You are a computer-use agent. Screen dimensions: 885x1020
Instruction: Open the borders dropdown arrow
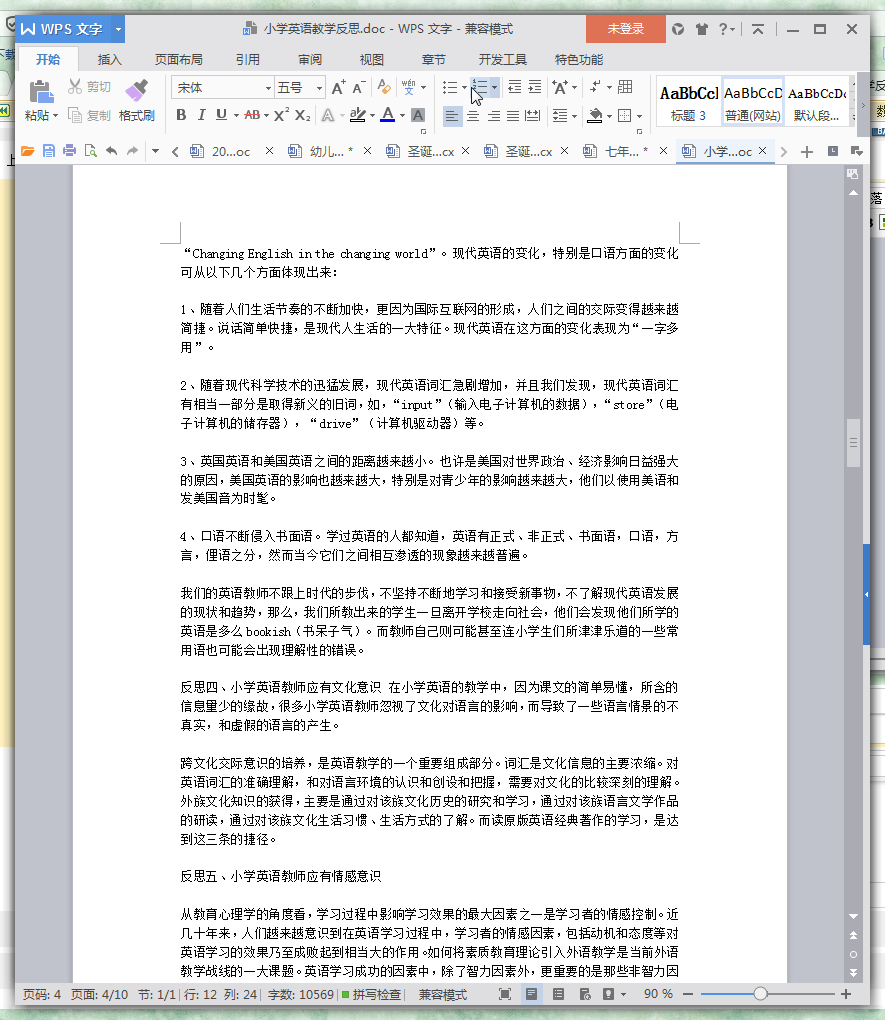point(639,116)
